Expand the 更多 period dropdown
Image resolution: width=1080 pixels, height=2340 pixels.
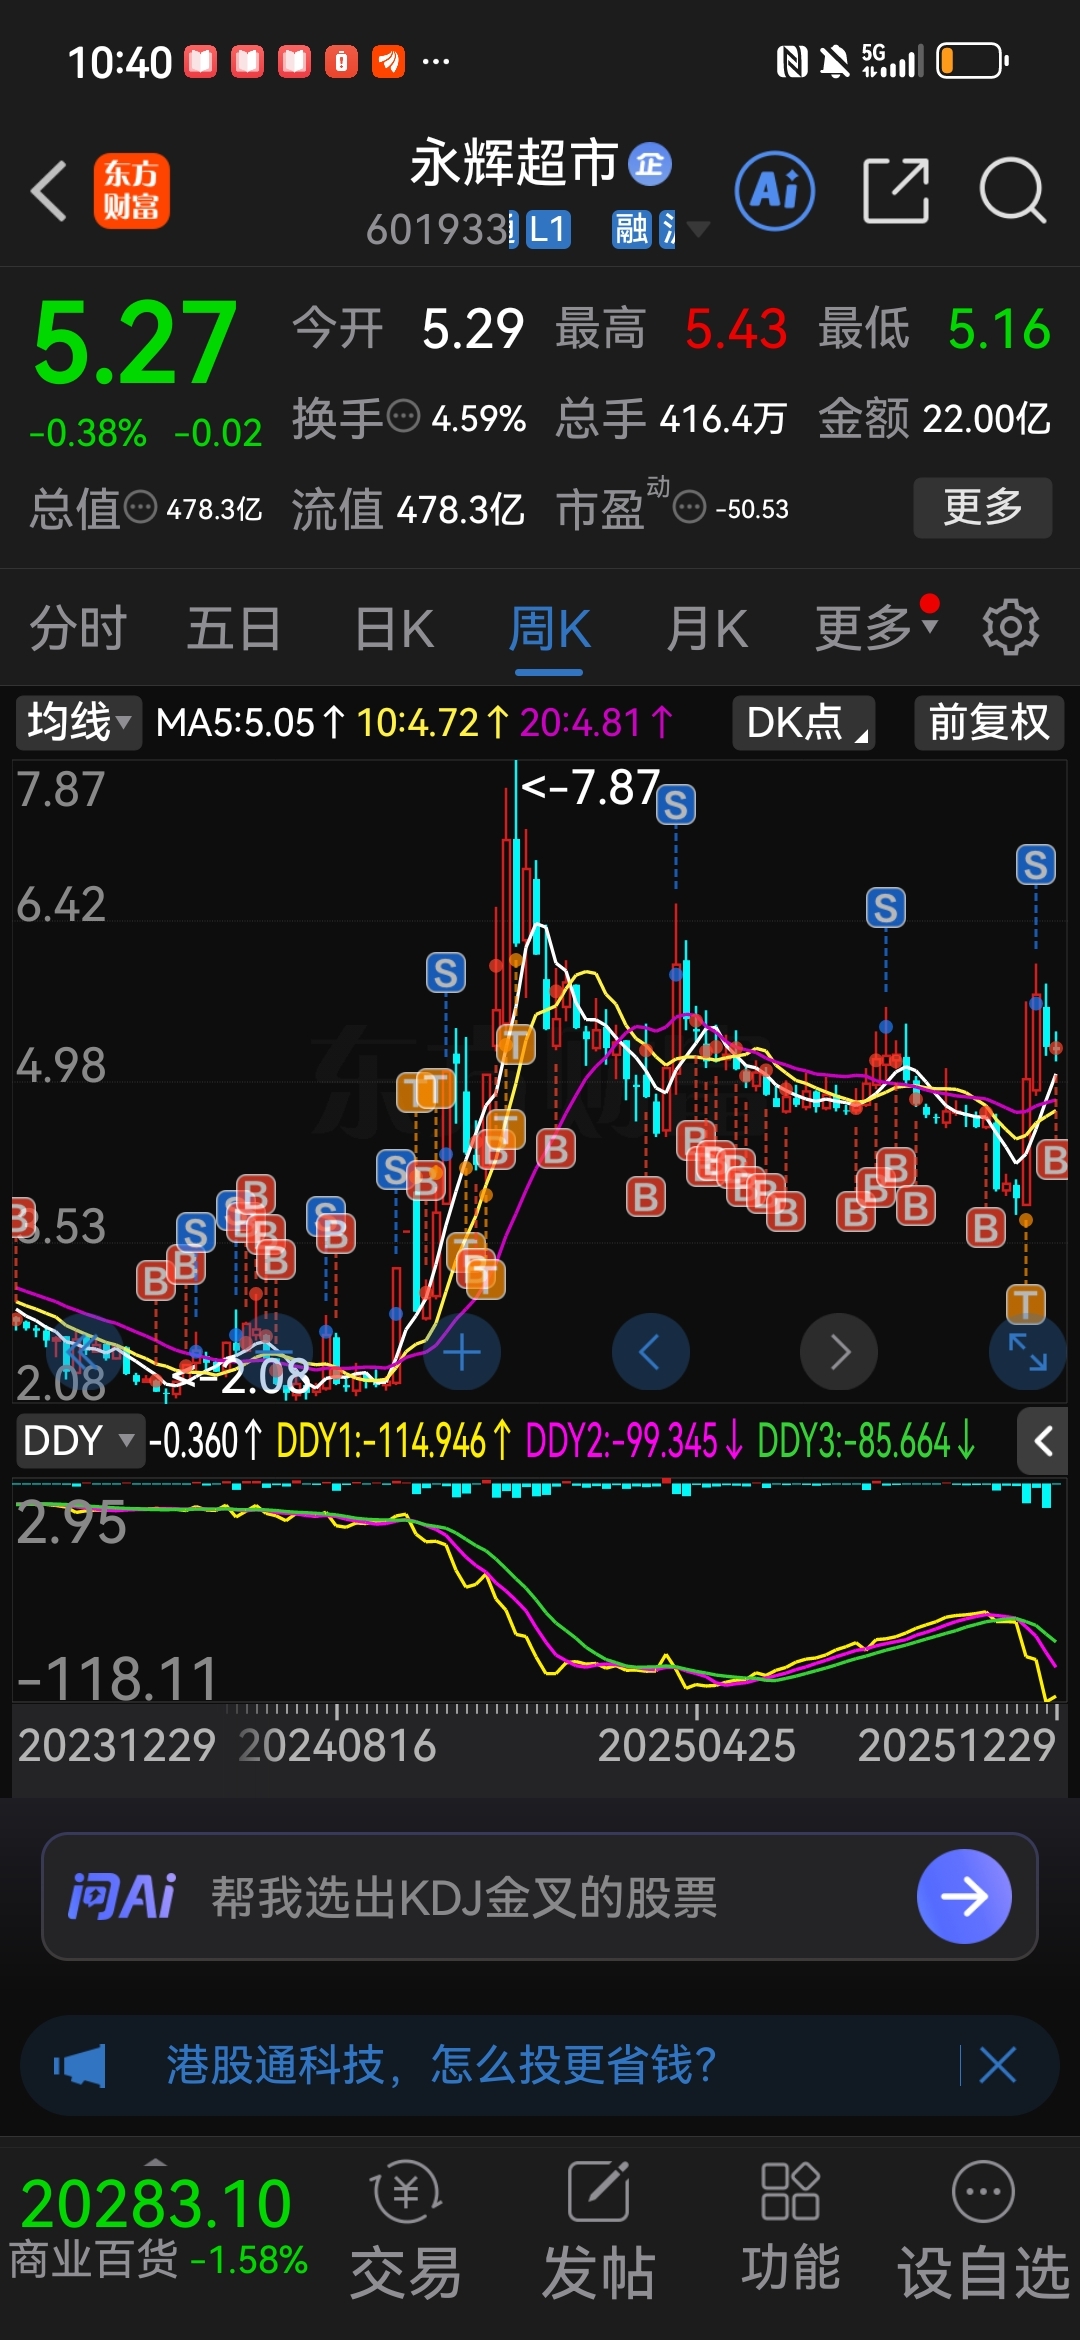tap(877, 628)
